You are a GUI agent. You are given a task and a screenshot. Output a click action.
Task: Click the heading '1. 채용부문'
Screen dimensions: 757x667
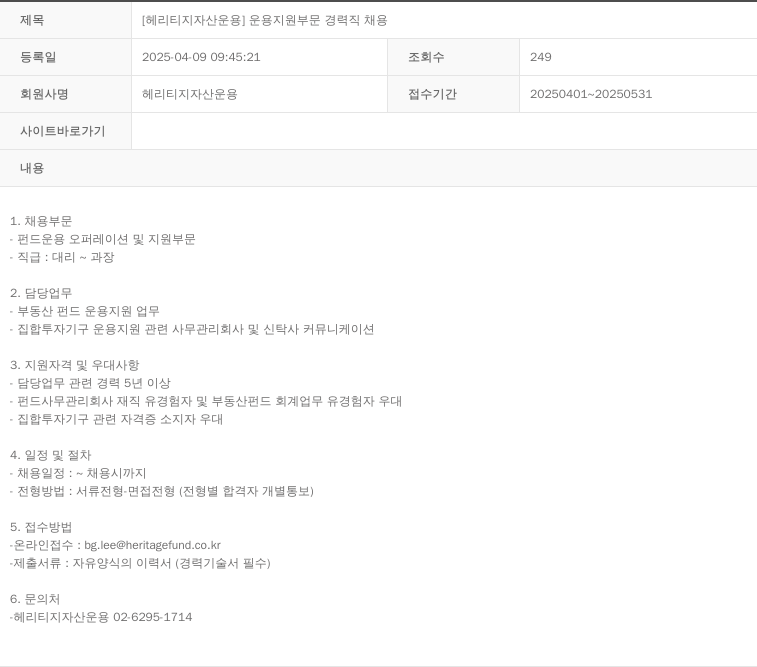point(41,221)
